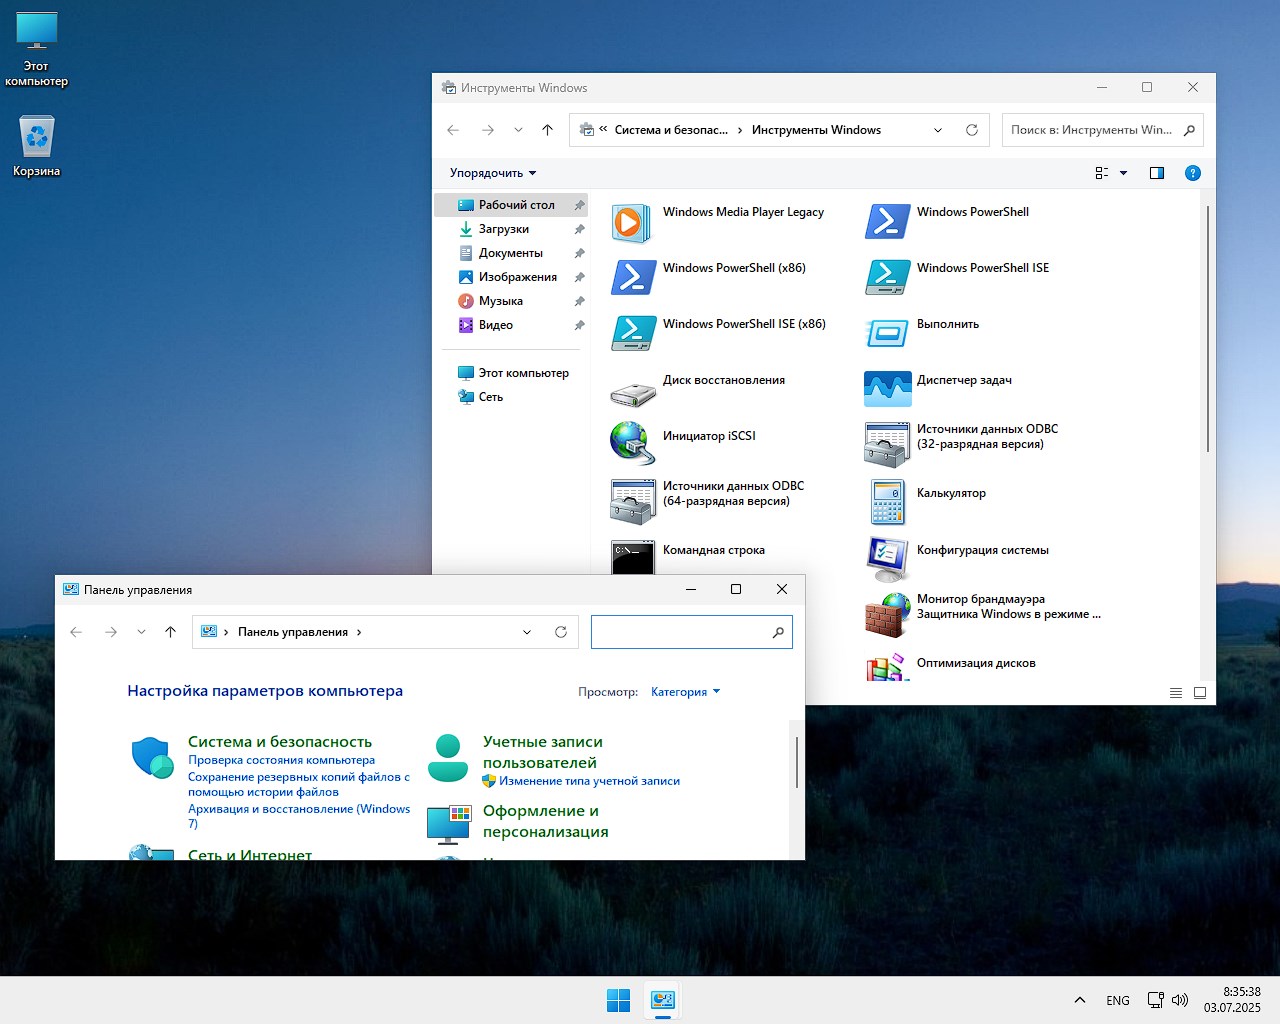Click Изменение типа учетной записи link
1280x1024 pixels.
click(x=589, y=781)
